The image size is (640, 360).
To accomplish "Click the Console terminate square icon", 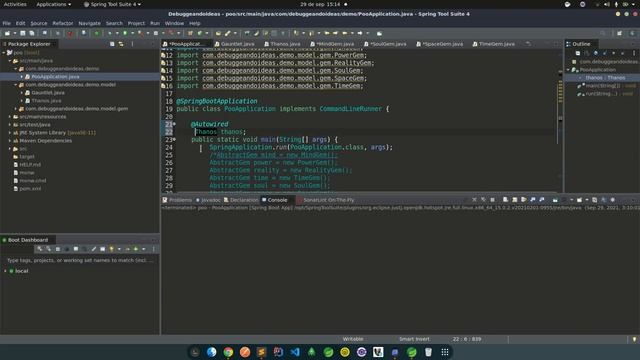I will click(493, 200).
